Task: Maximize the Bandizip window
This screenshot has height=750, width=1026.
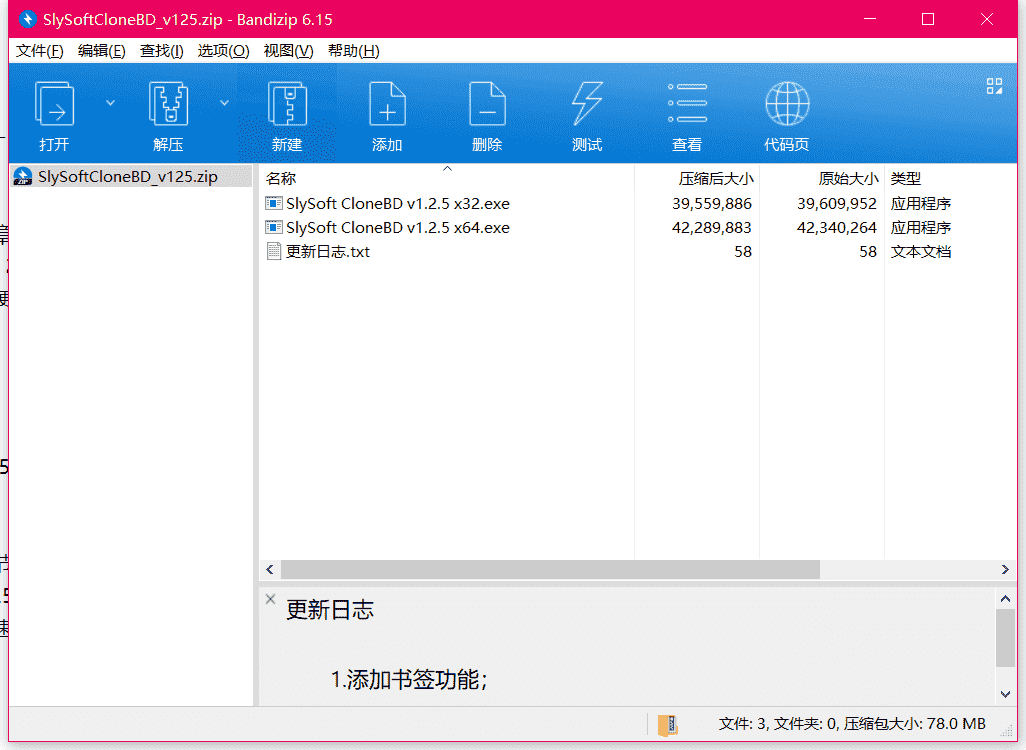Action: [928, 19]
